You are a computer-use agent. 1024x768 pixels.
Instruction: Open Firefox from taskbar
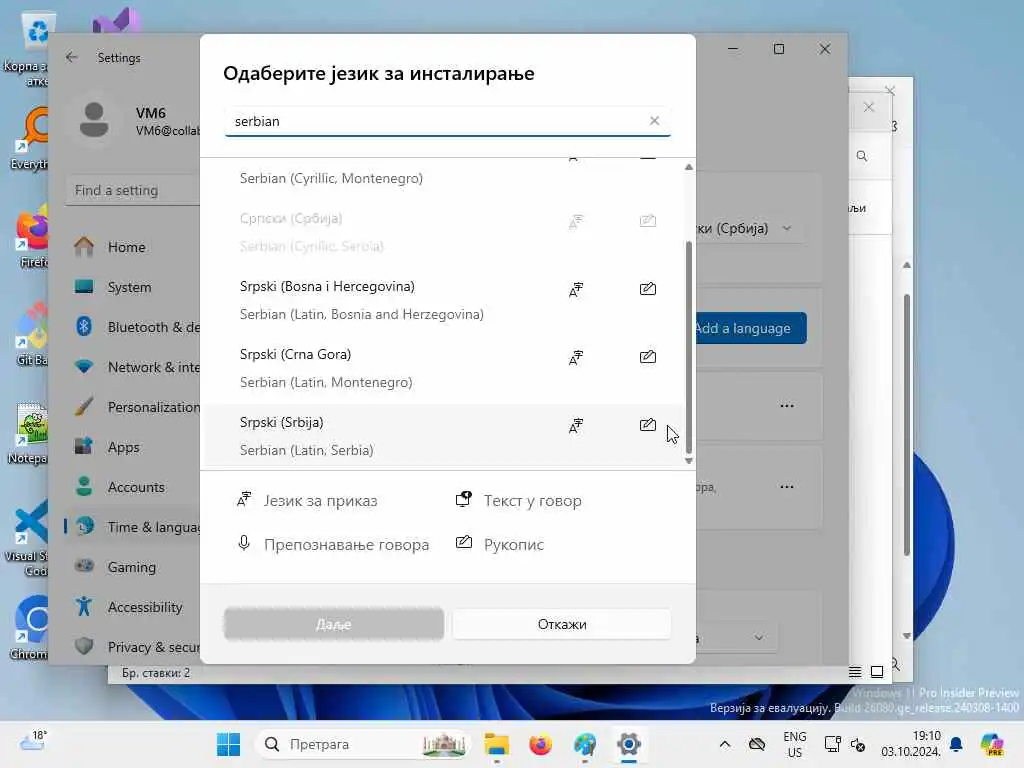click(541, 744)
